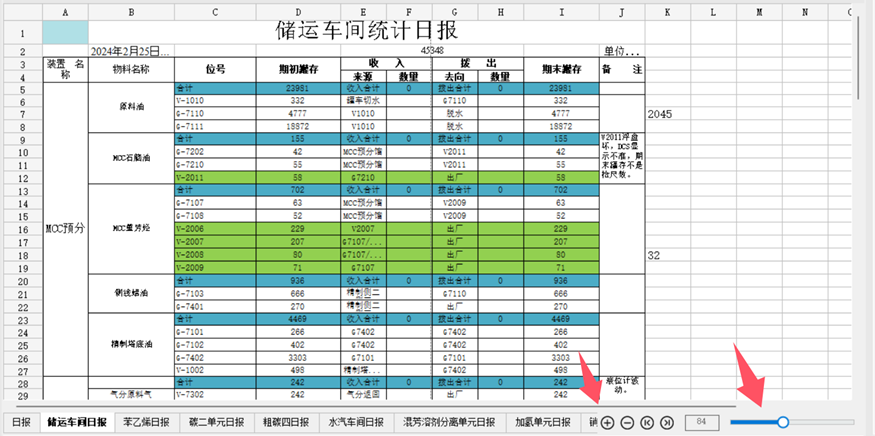Viewport: 875px width, 436px height.
Task: Click the 侧线蜡油 material cell
Action: pos(132,293)
